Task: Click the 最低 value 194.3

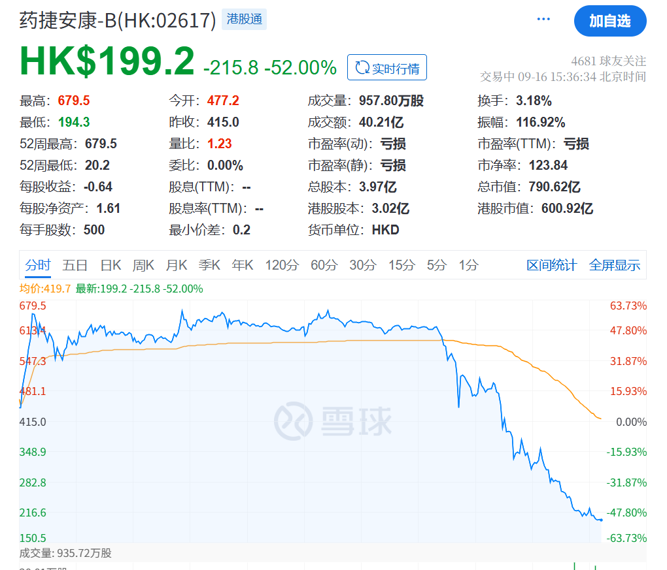Action: coord(74,123)
